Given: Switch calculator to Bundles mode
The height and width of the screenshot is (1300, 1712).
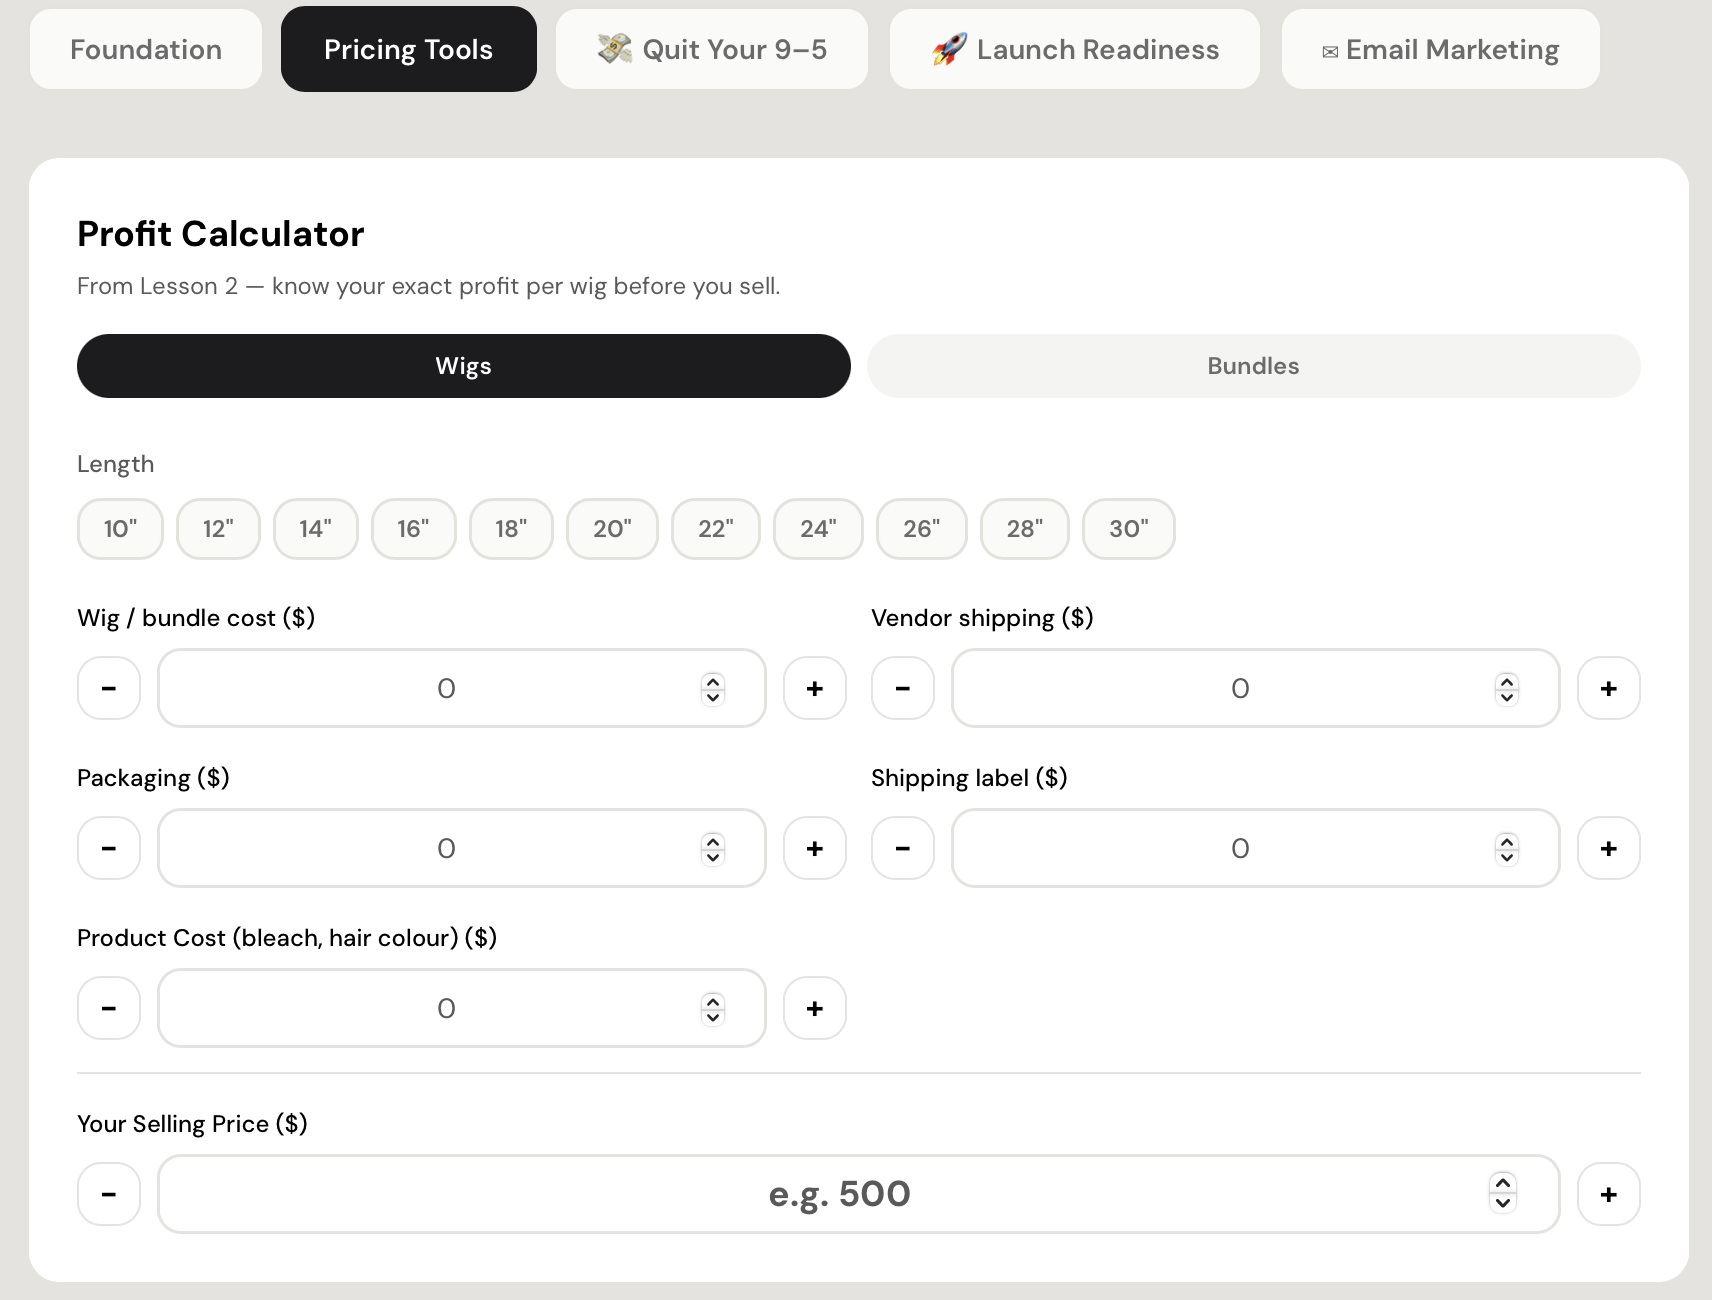Looking at the screenshot, I should pyautogui.click(x=1254, y=366).
